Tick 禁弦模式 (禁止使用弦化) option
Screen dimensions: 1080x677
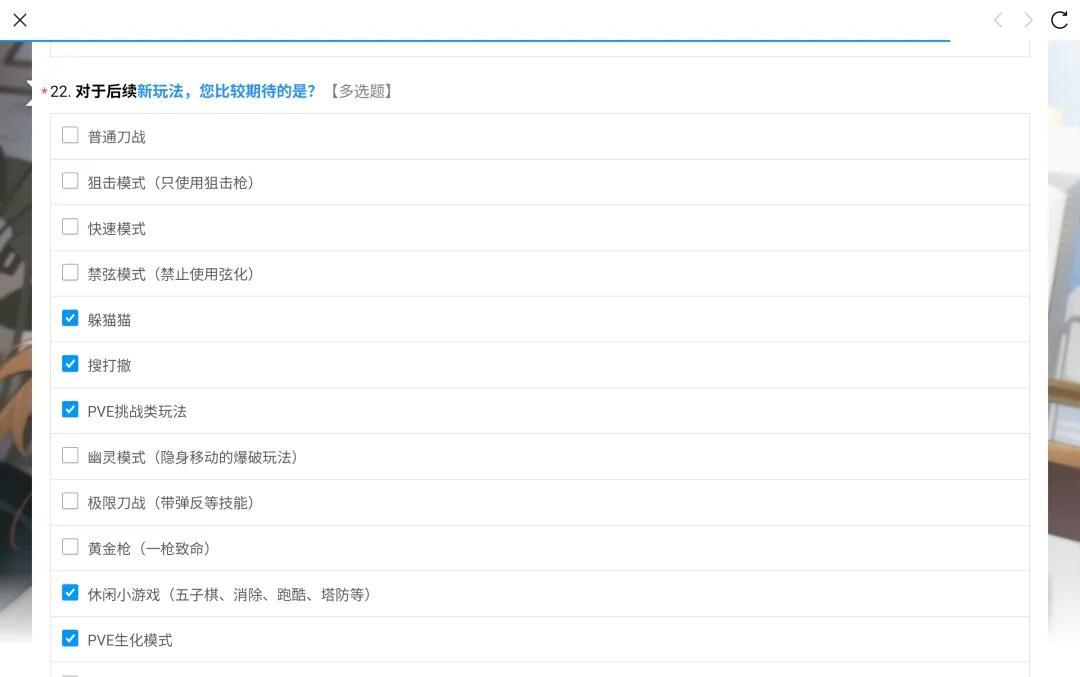[70, 272]
